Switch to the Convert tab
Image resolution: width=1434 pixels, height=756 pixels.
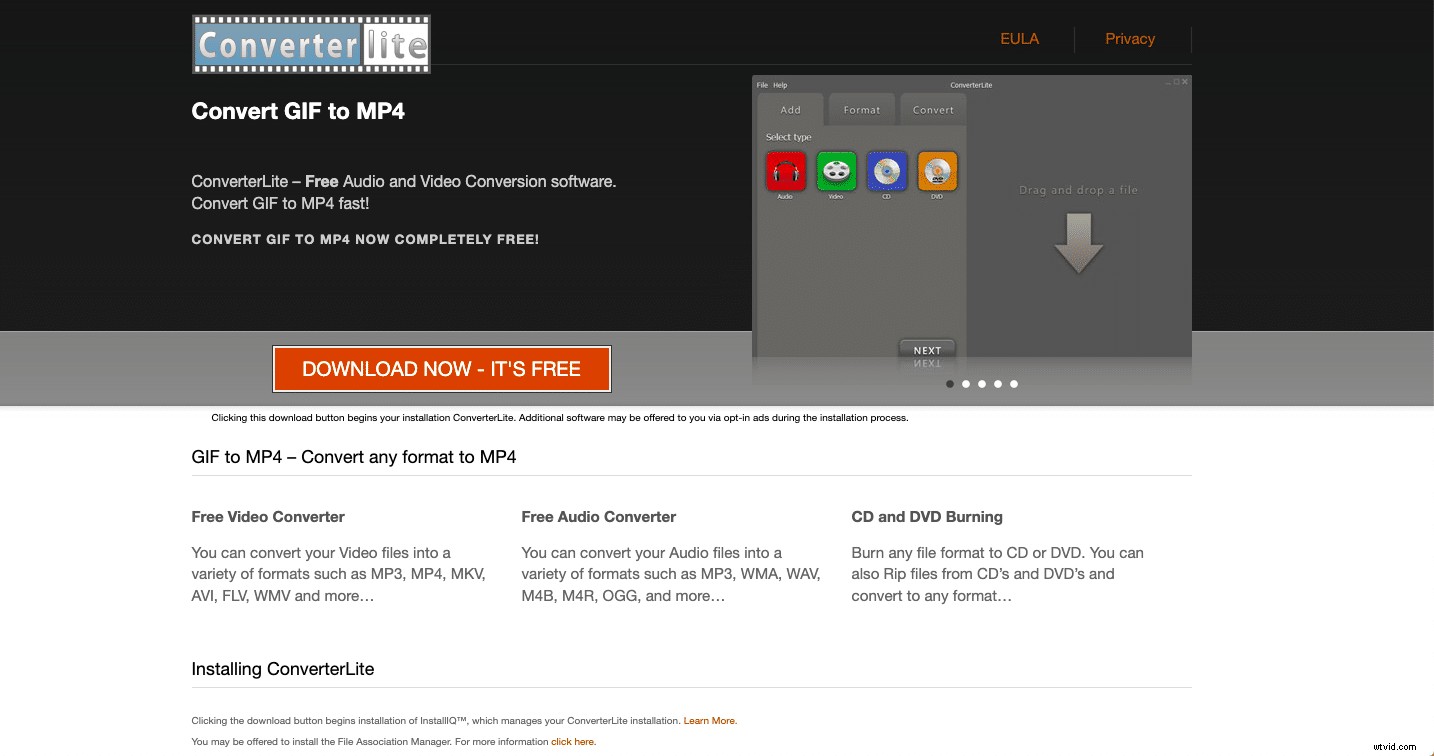point(932,109)
